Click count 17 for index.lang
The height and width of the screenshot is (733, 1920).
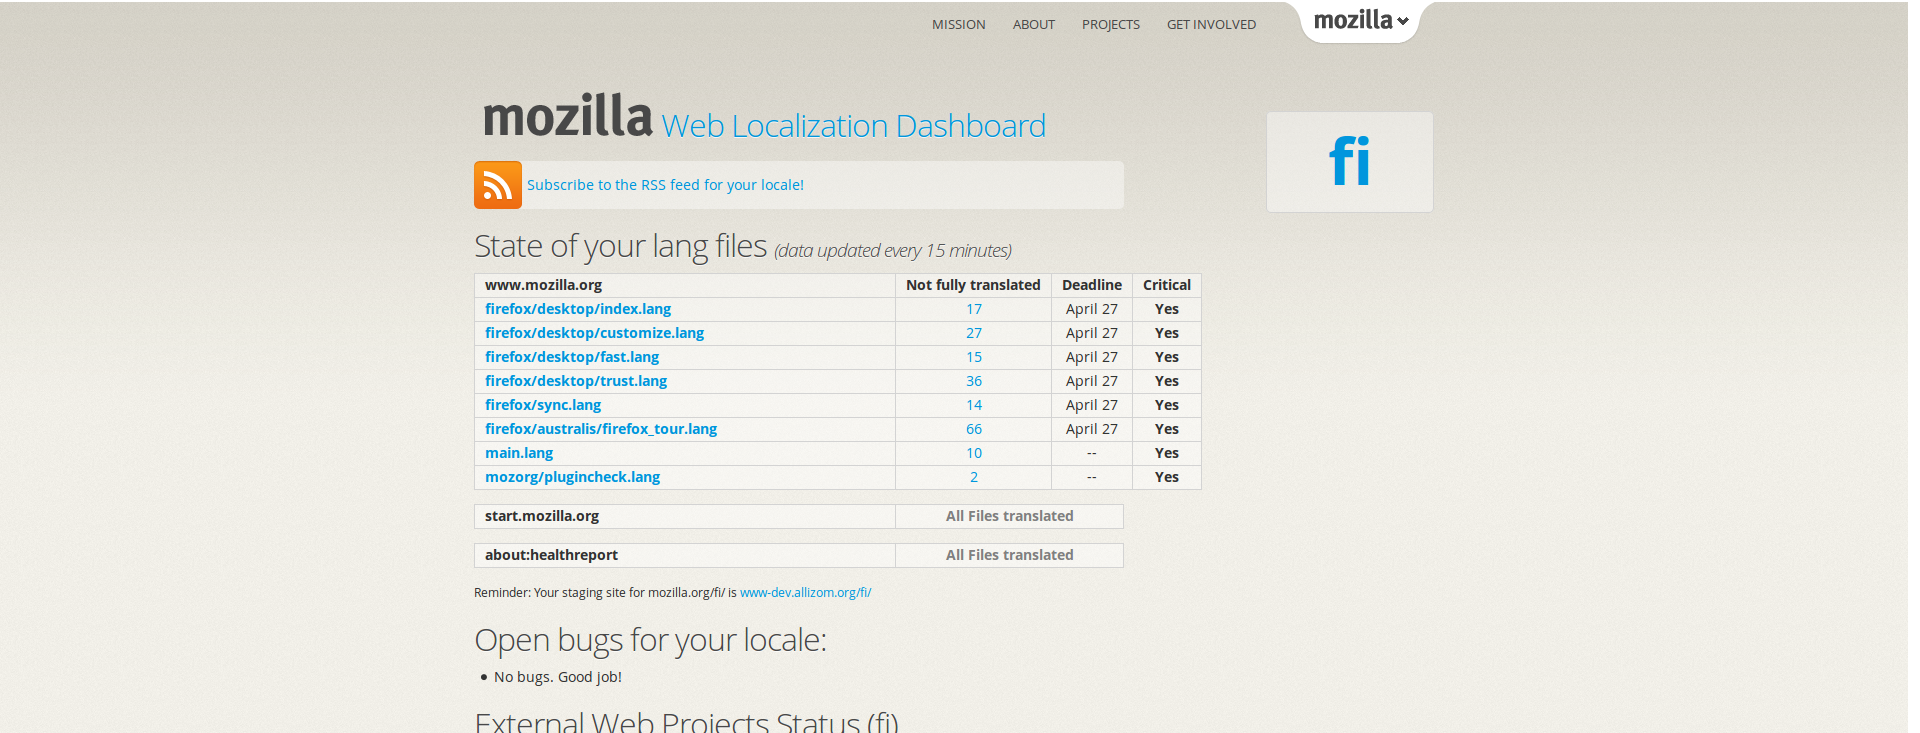[974, 309]
